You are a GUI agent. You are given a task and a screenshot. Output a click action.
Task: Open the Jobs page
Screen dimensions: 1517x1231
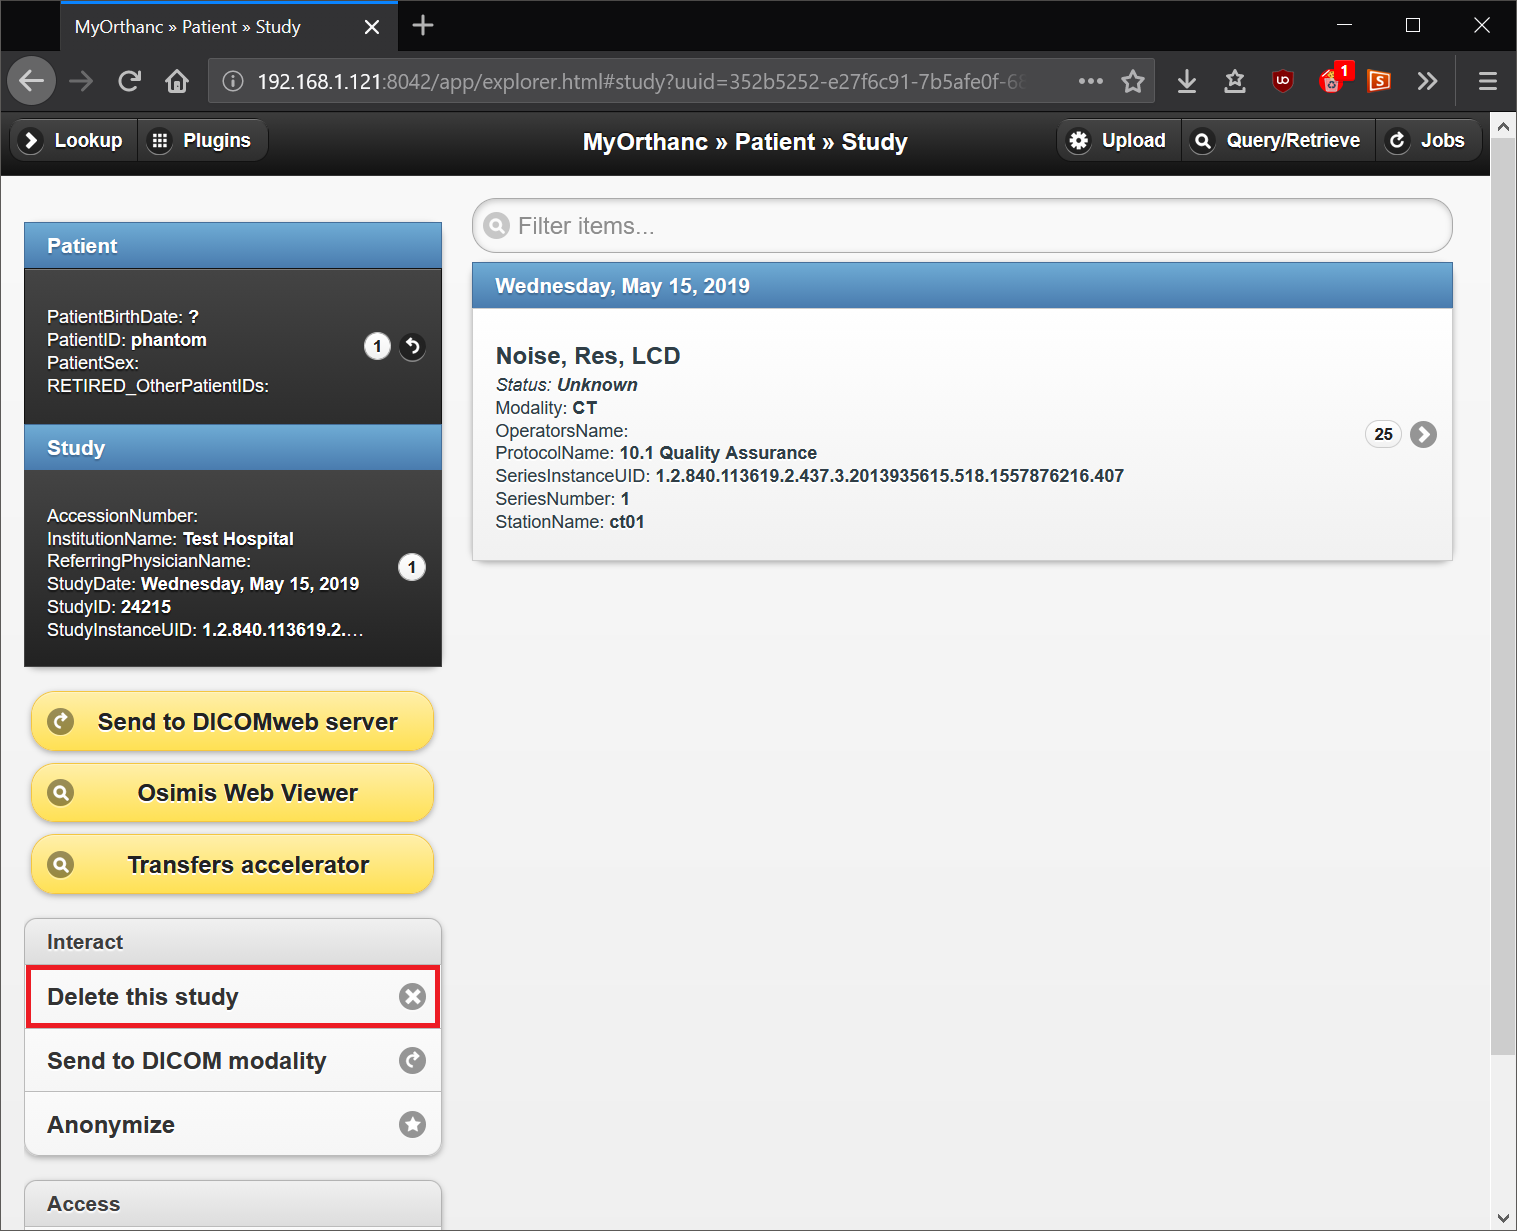(1427, 140)
